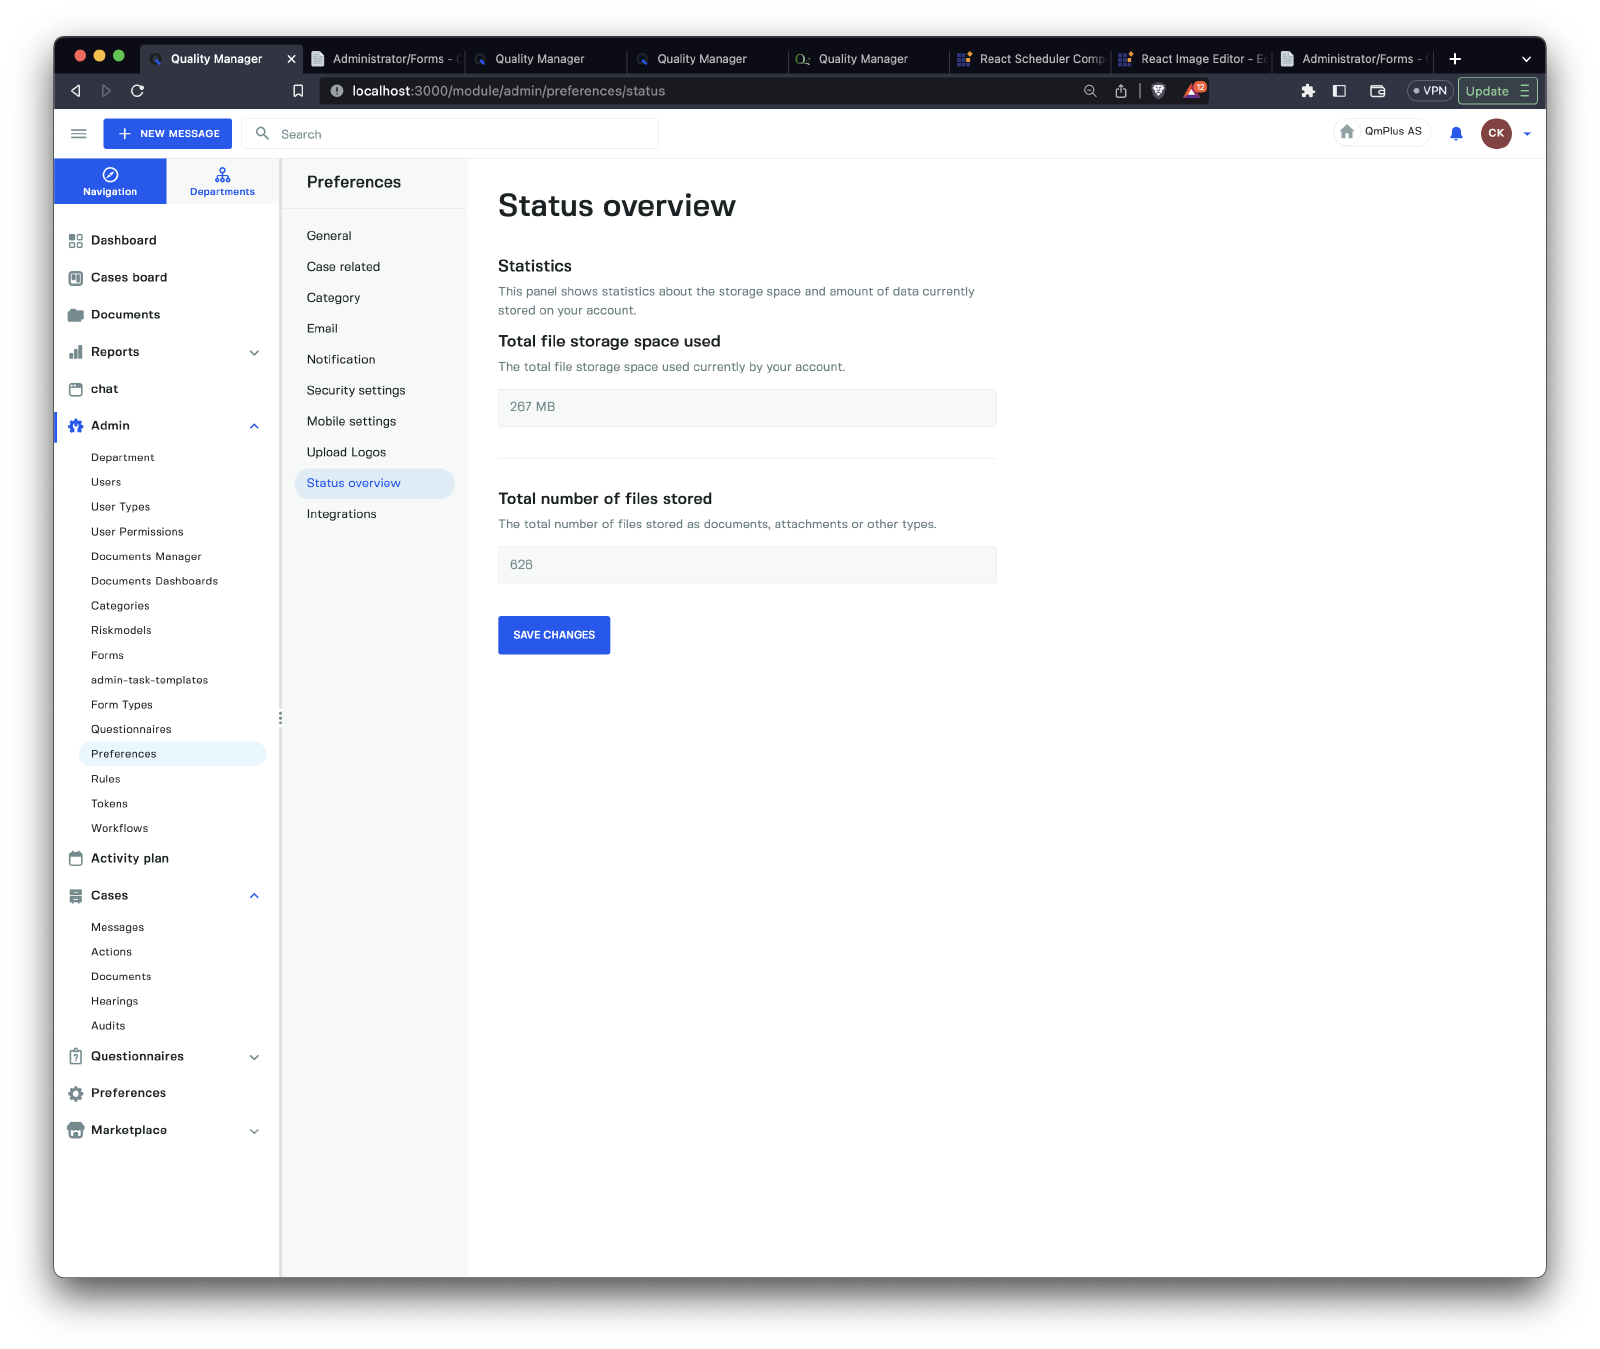Open the hamburger menu icon

[x=79, y=134]
